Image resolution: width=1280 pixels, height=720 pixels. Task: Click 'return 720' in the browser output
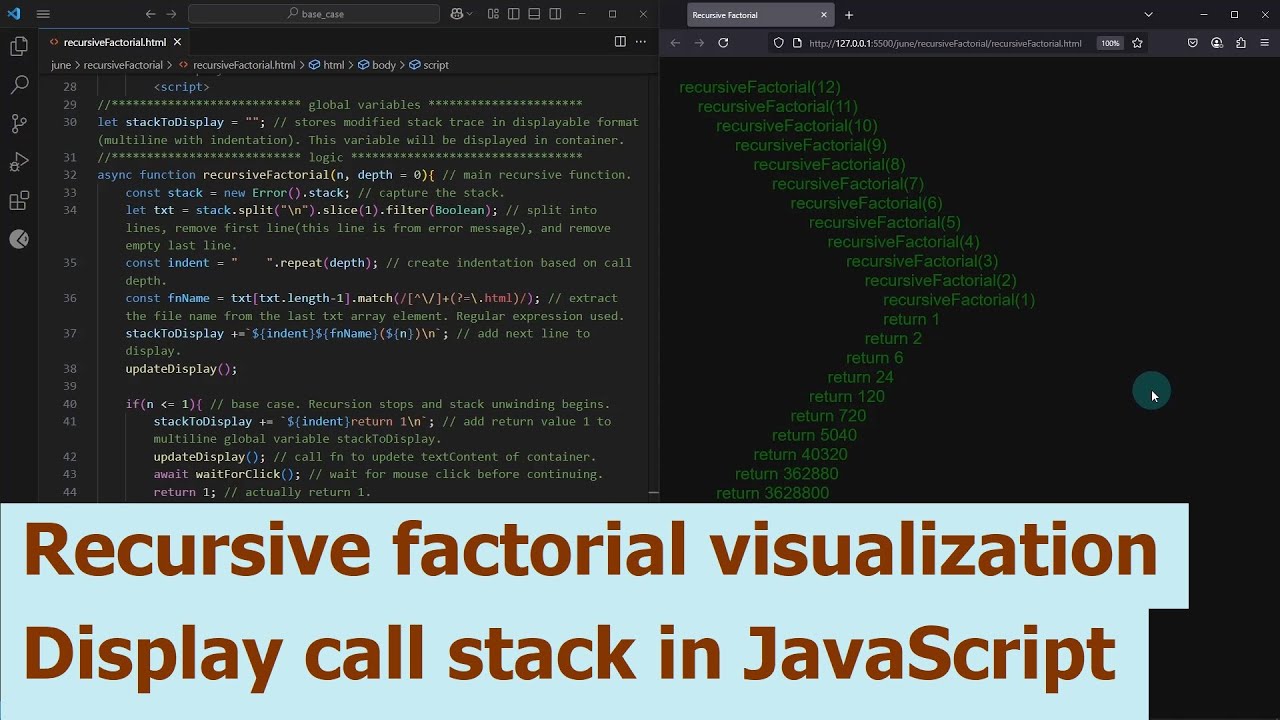[x=828, y=416]
